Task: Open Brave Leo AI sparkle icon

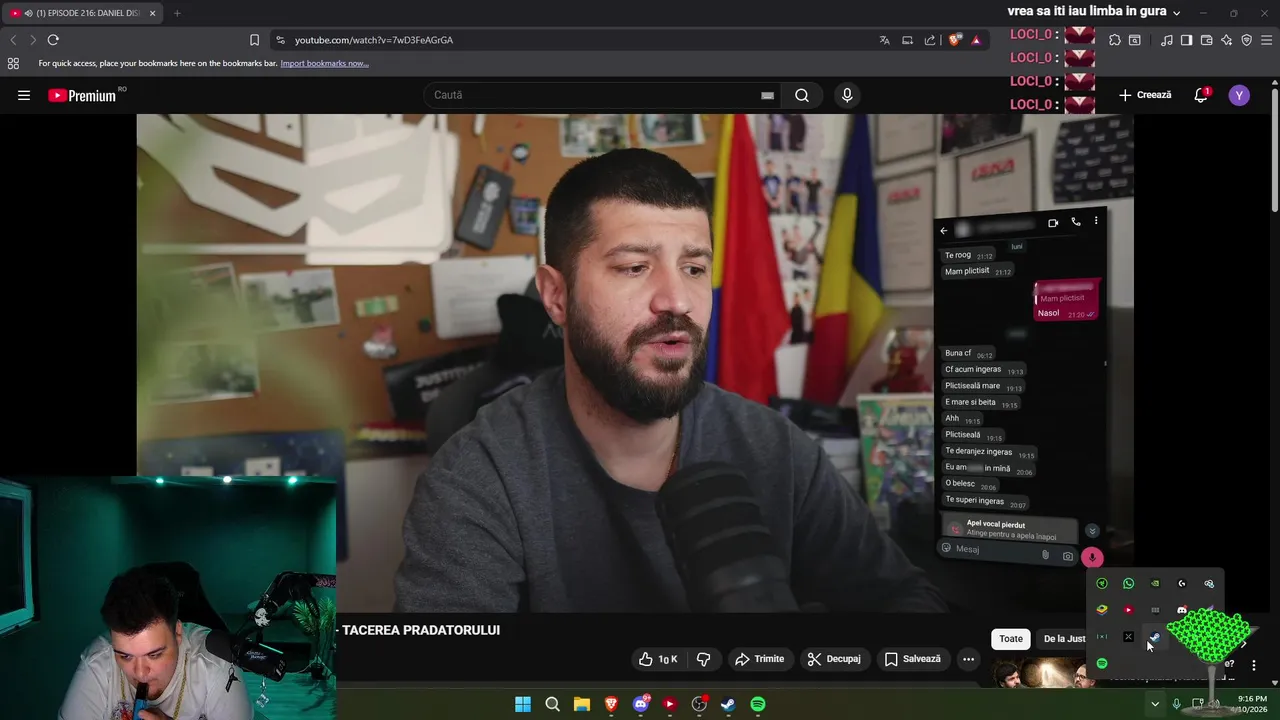Action: pos(1226,40)
